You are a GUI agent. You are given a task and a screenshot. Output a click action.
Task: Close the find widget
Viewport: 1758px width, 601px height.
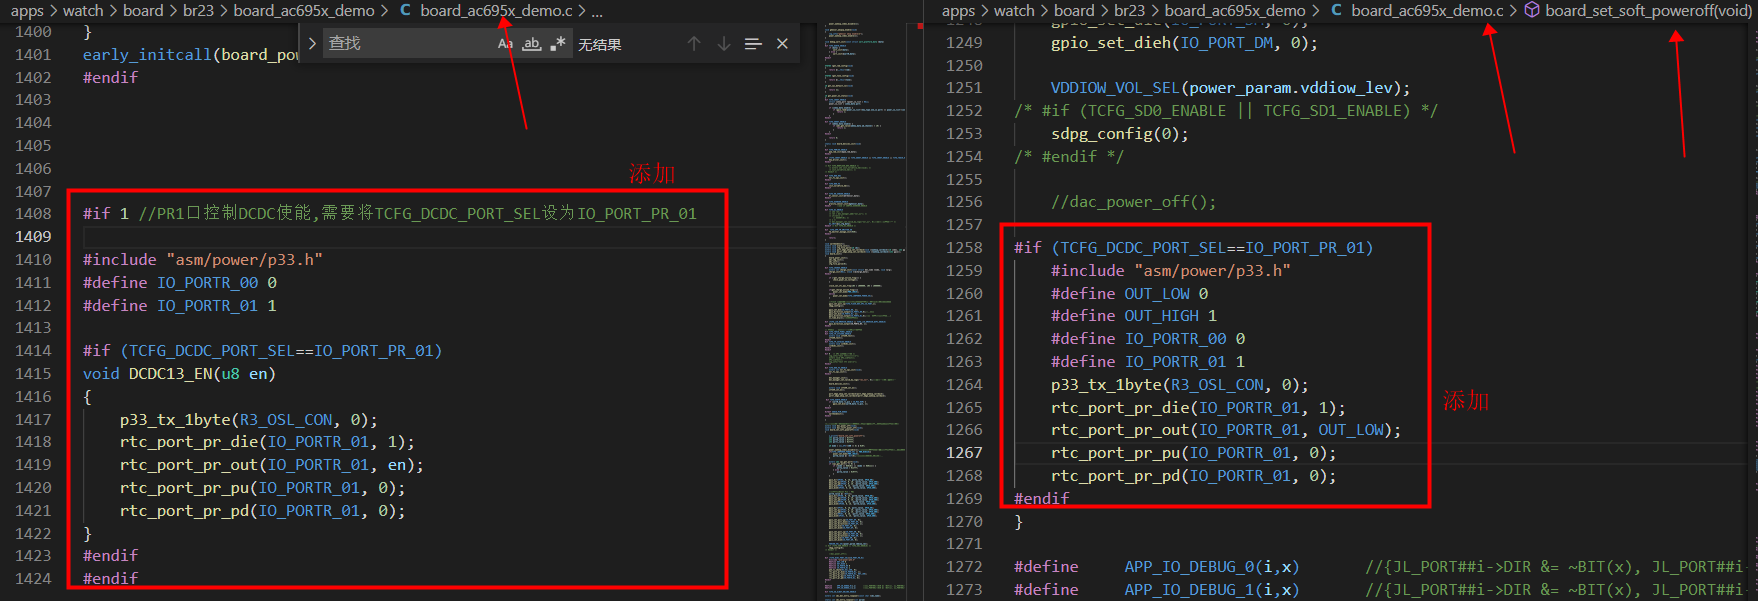(782, 44)
